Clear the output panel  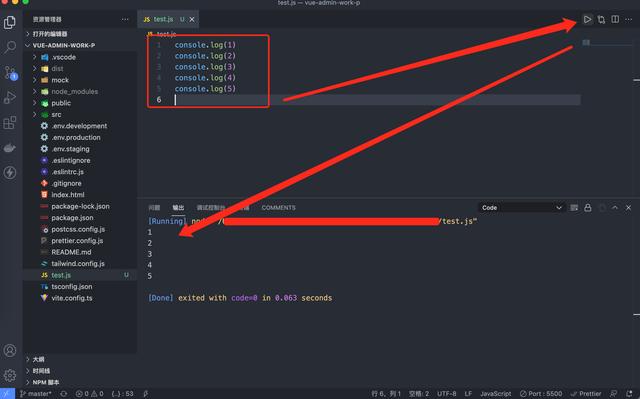pyautogui.click(x=574, y=208)
